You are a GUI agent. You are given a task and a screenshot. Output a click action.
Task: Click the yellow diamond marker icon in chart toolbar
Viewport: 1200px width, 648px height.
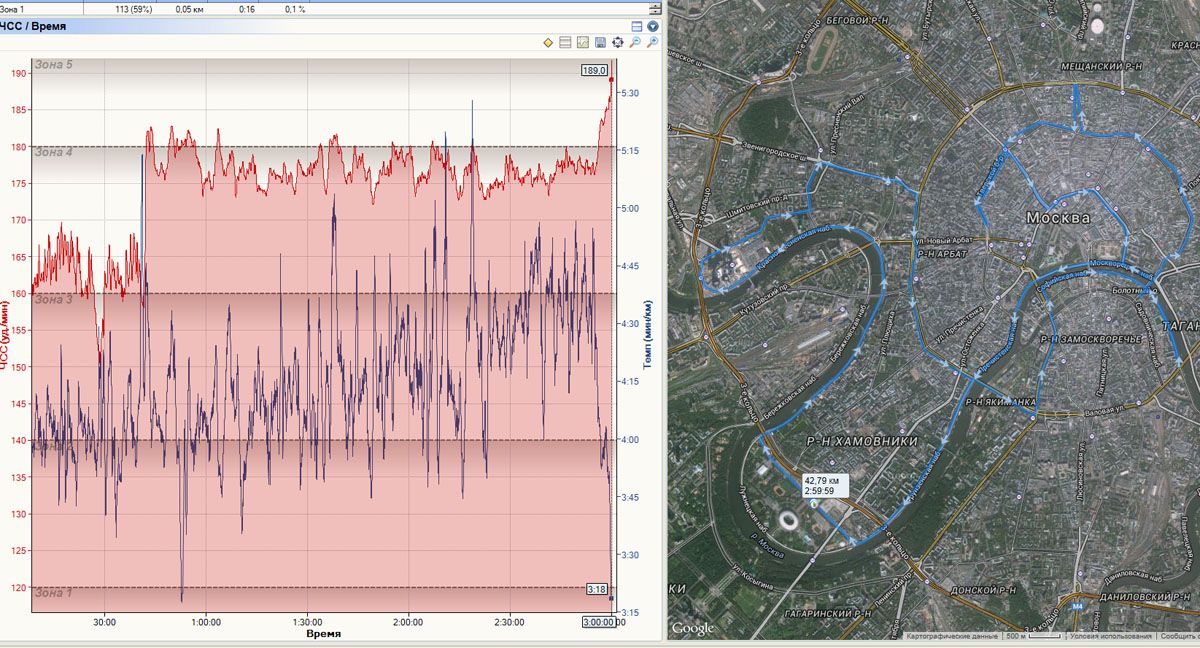(x=548, y=42)
